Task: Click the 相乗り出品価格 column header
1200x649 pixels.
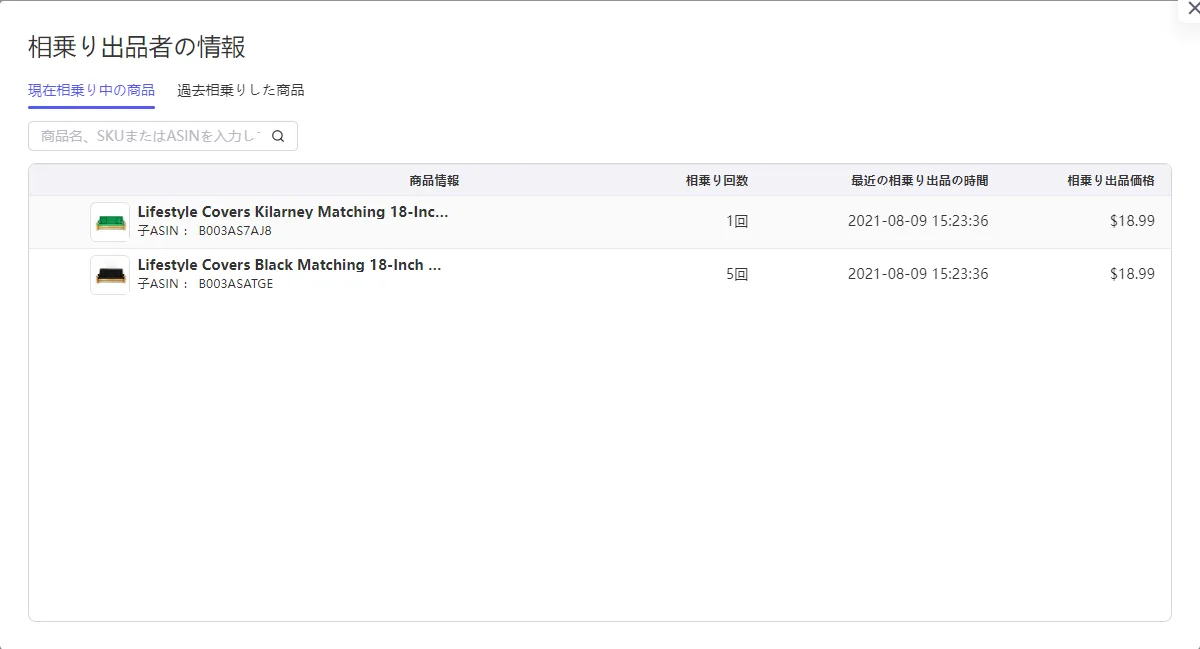Action: (1111, 181)
